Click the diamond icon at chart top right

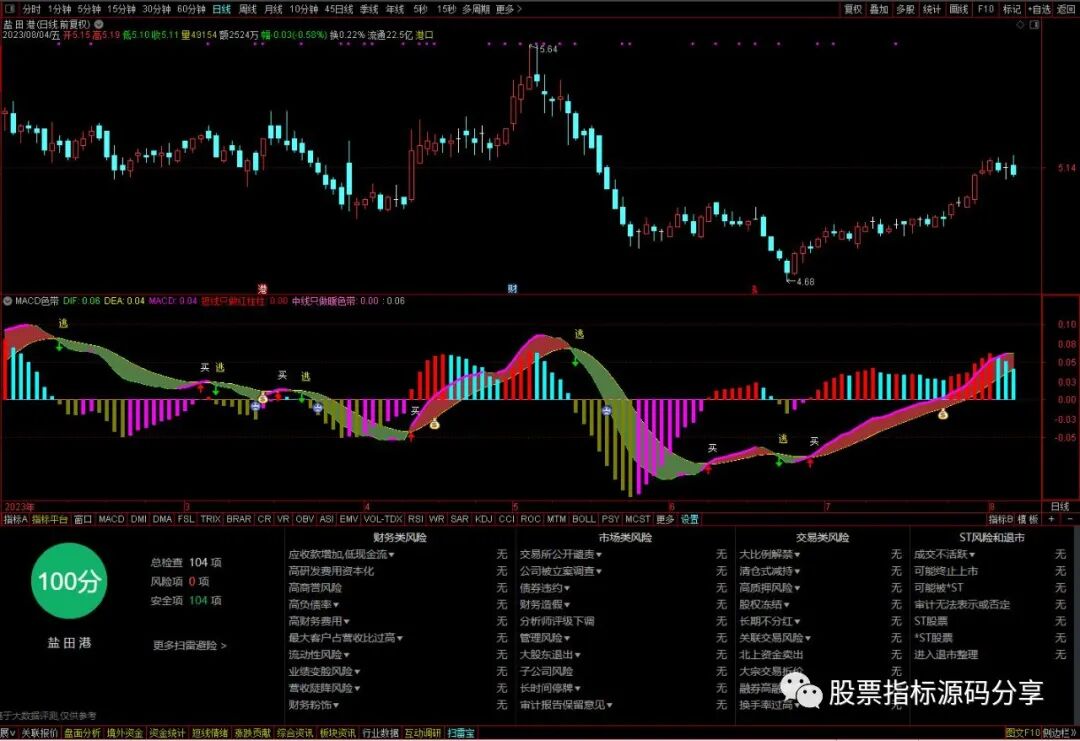1021,24
